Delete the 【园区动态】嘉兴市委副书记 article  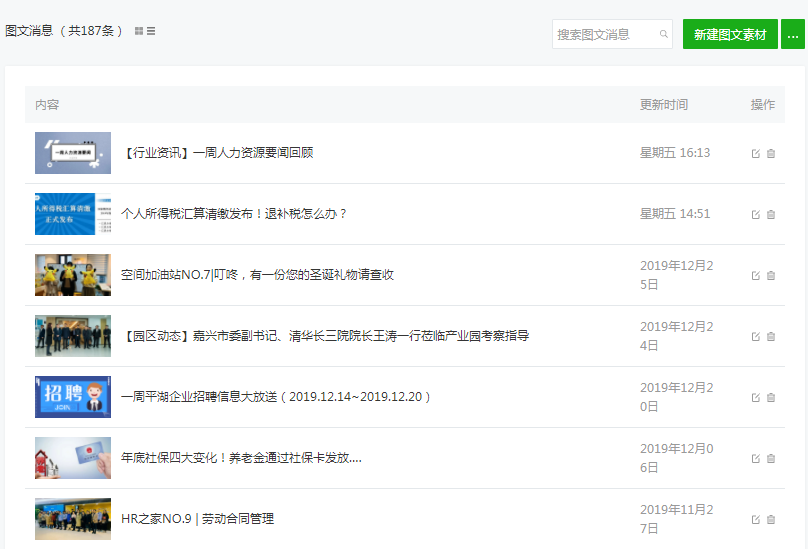click(771, 336)
